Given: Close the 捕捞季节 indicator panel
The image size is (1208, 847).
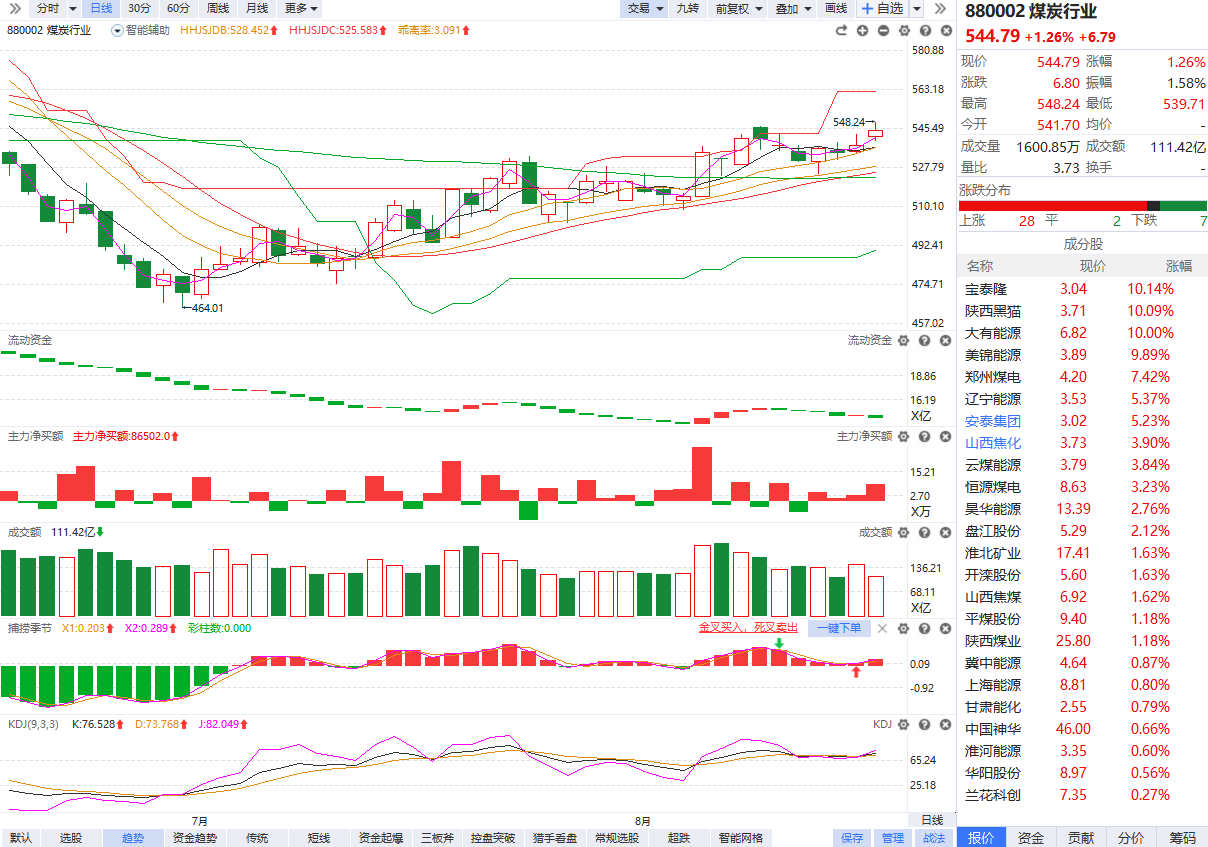Looking at the screenshot, I should [x=943, y=629].
